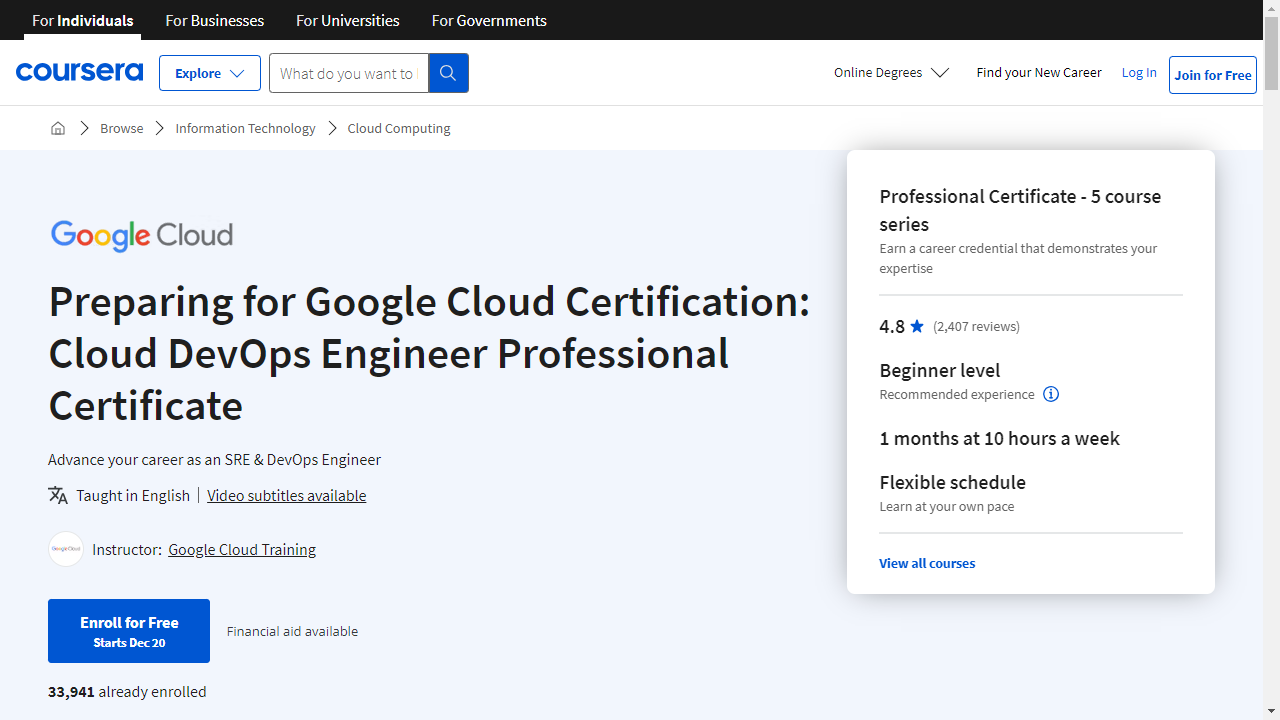Switch to For Businesses tab
The height and width of the screenshot is (720, 1280).
point(215,20)
